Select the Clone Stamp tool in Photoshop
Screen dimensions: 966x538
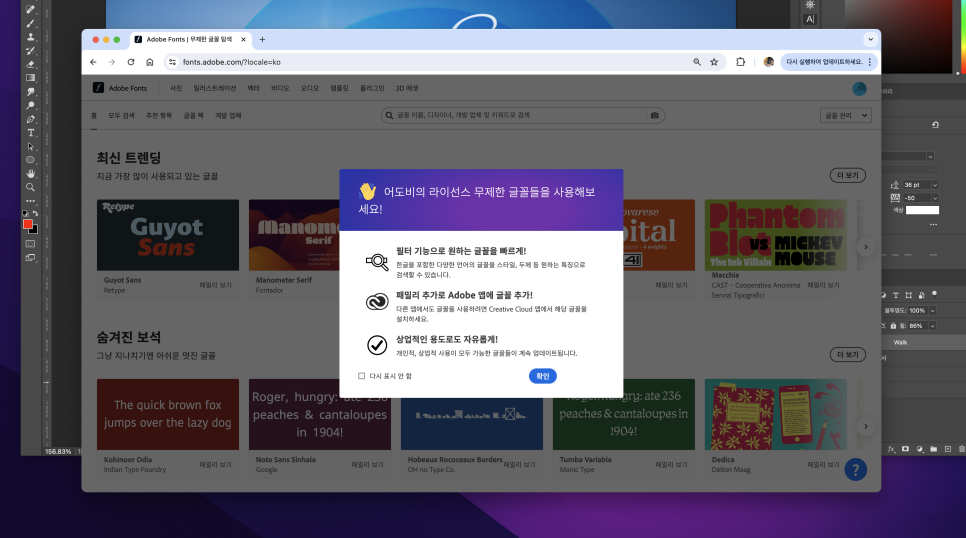30,37
